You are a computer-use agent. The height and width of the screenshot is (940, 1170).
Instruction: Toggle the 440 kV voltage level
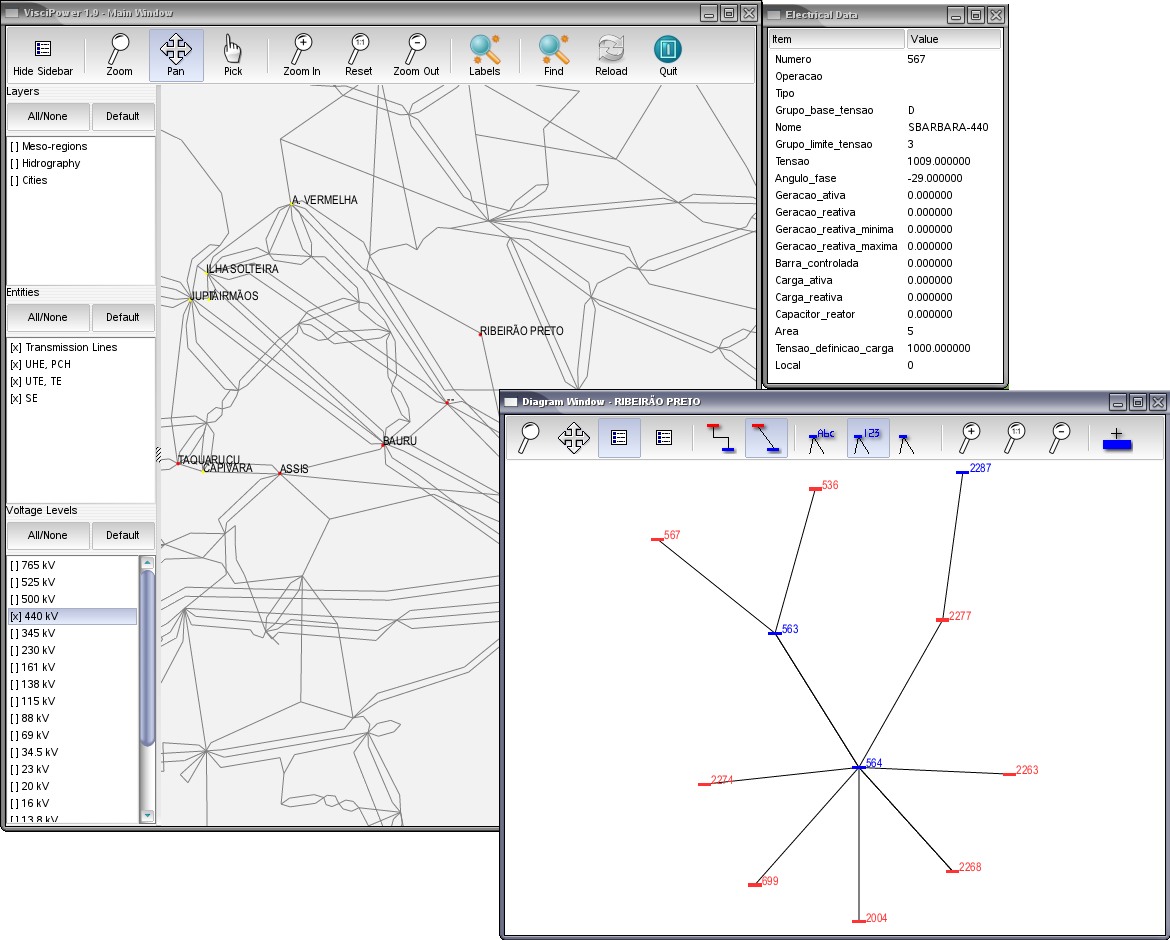[72, 616]
